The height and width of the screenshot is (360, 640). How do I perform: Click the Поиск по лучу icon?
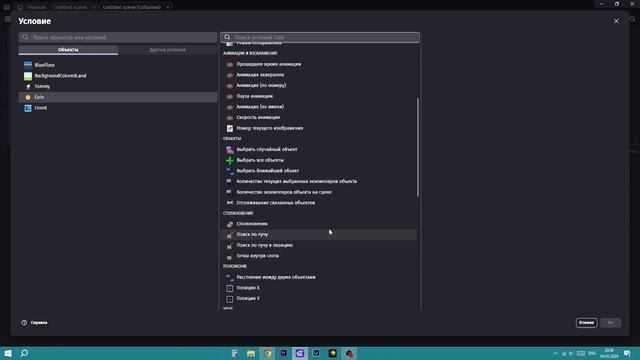pos(230,235)
